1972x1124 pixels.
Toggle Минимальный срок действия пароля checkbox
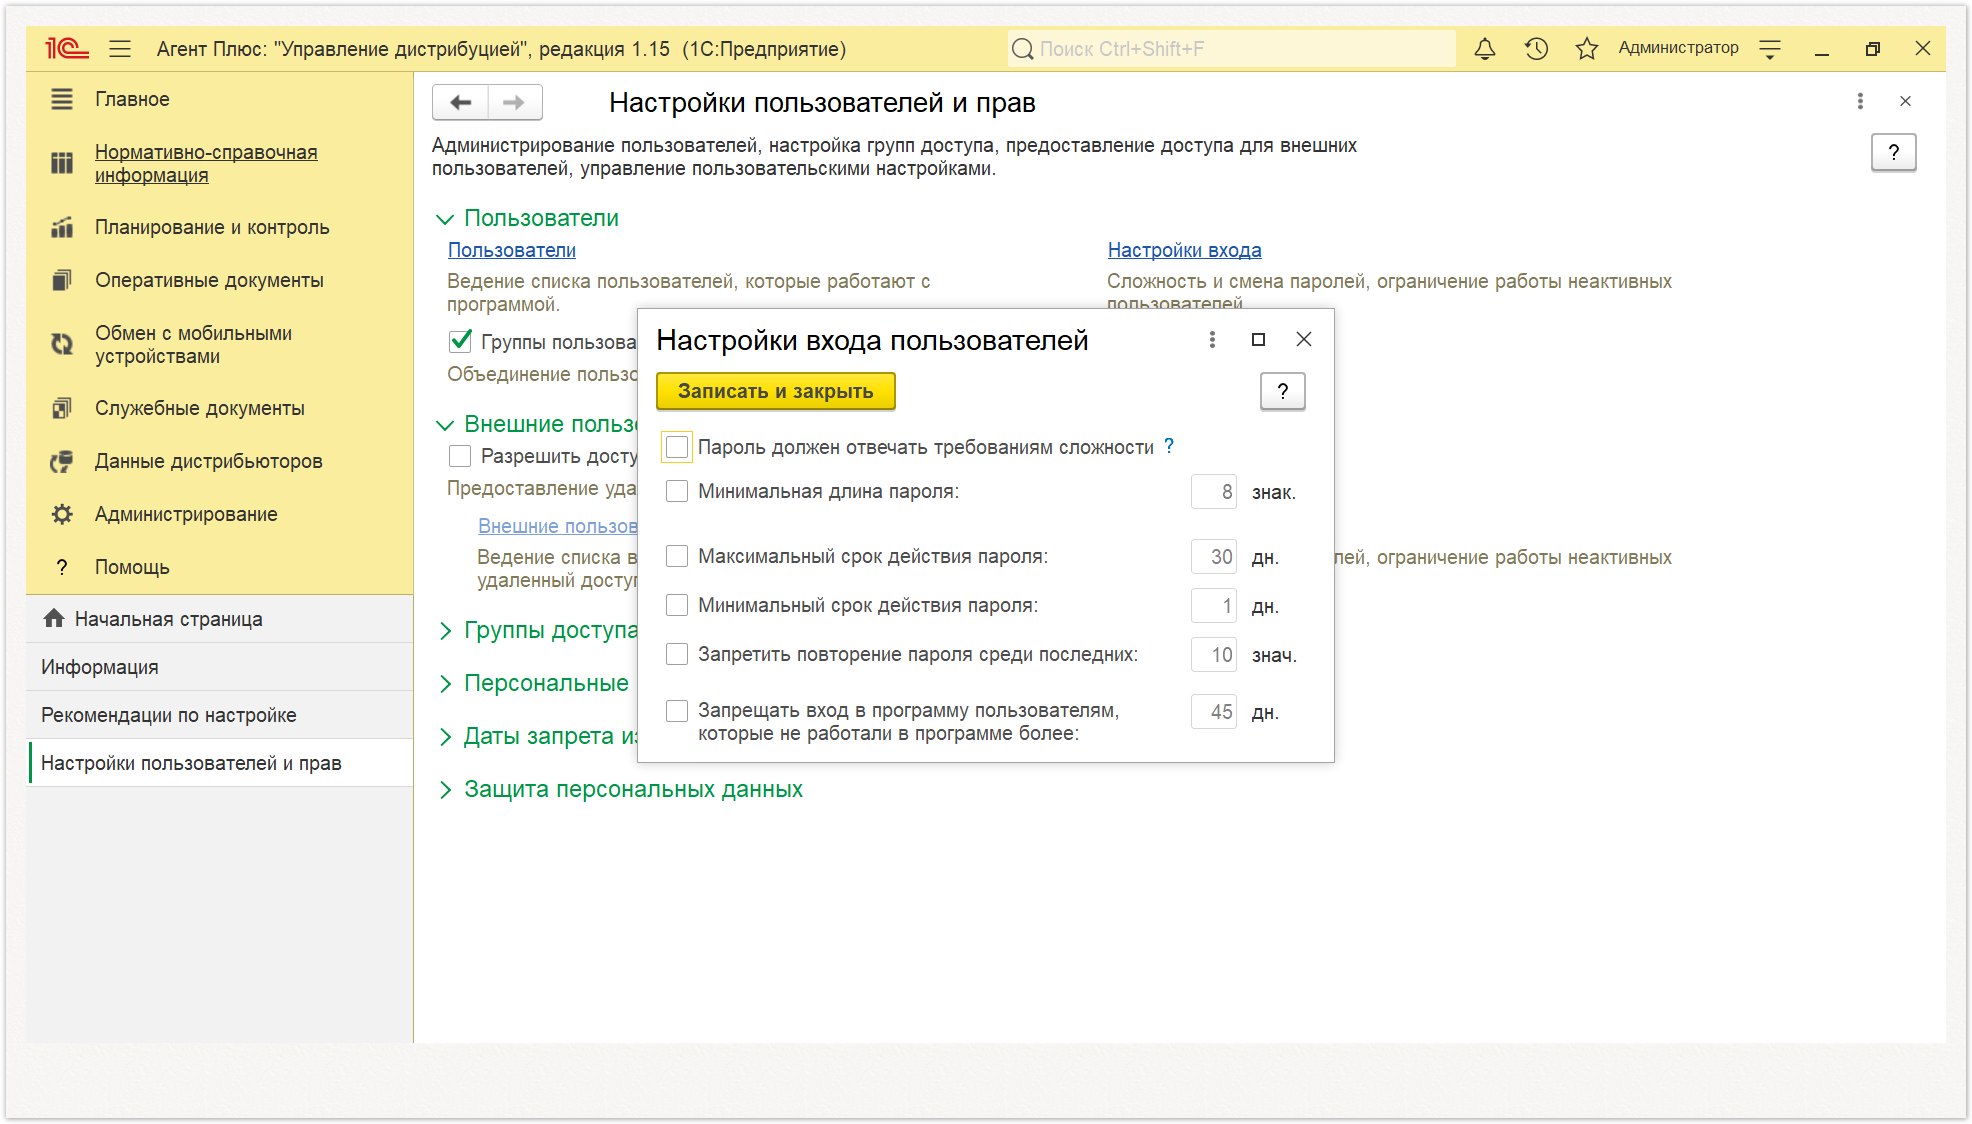677,605
